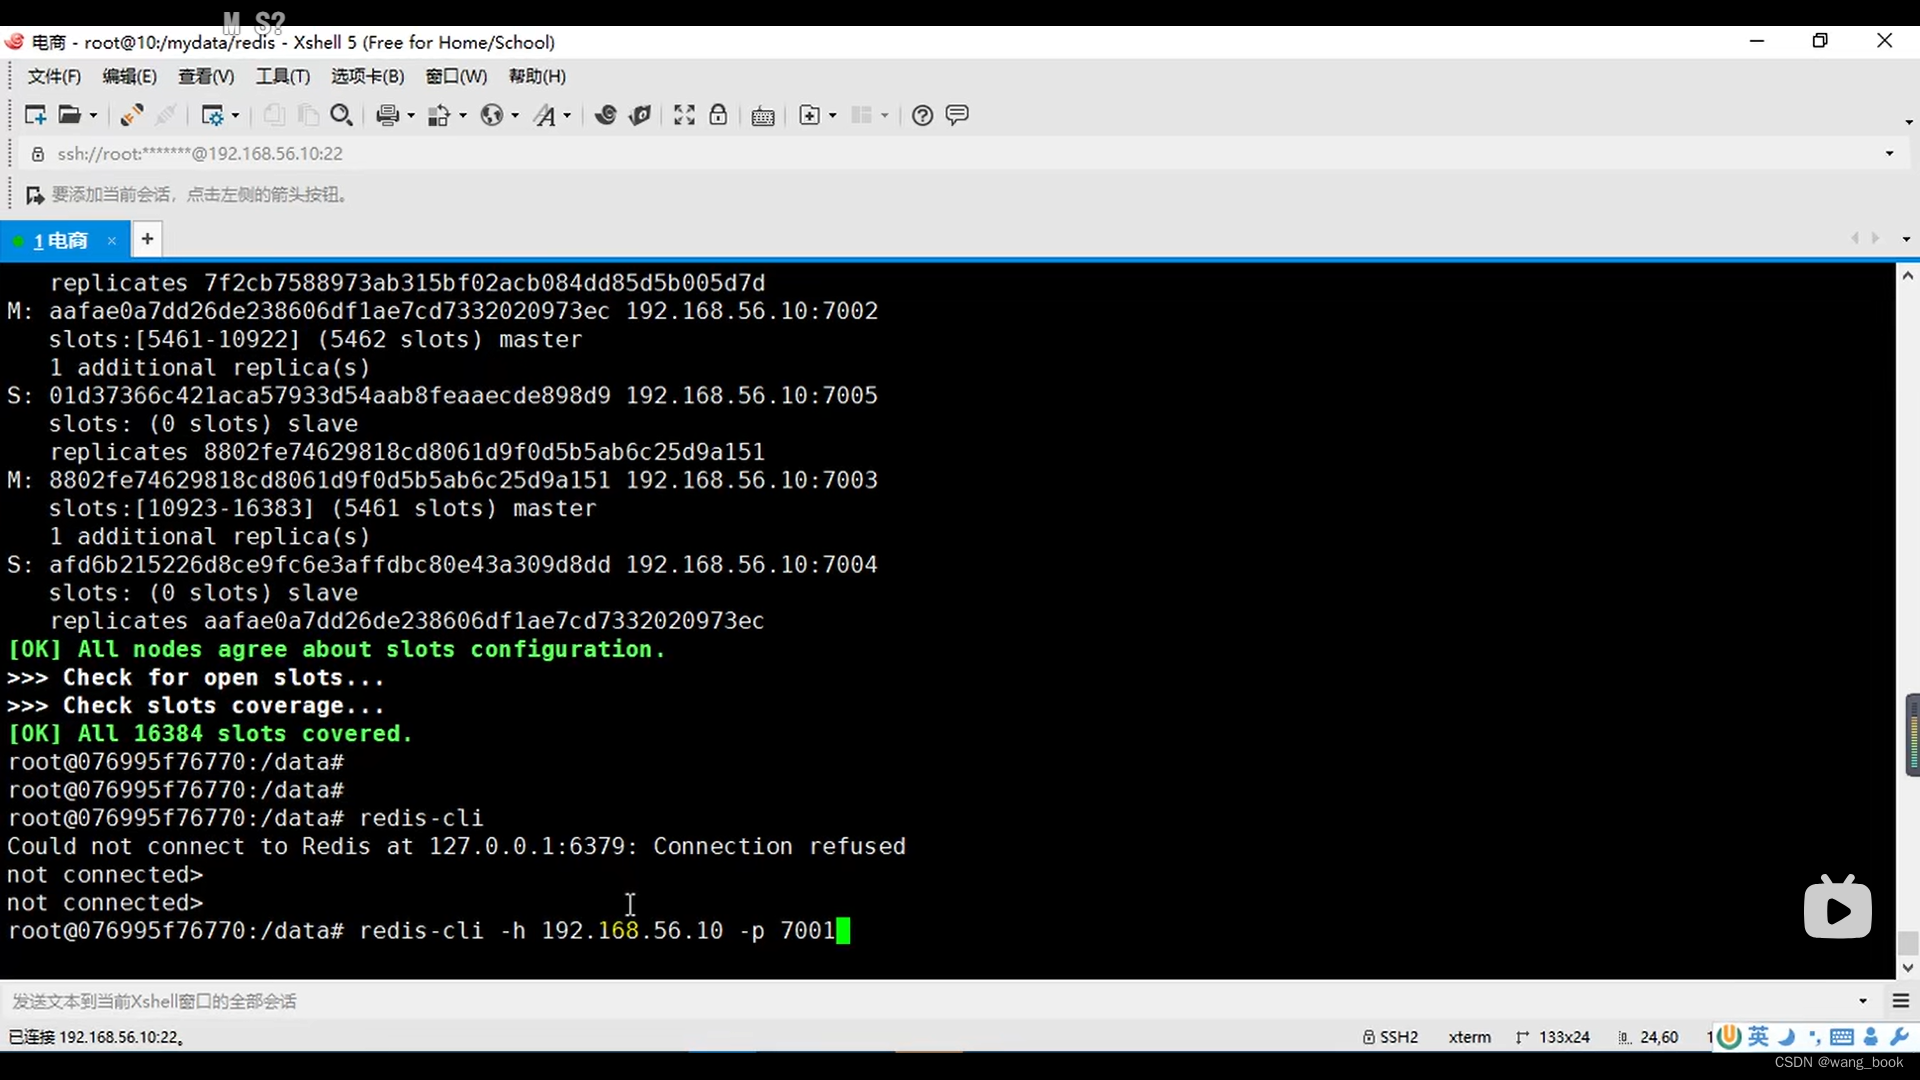Click the chat feedback bubble icon
The height and width of the screenshot is (1080, 1920).
click(957, 115)
